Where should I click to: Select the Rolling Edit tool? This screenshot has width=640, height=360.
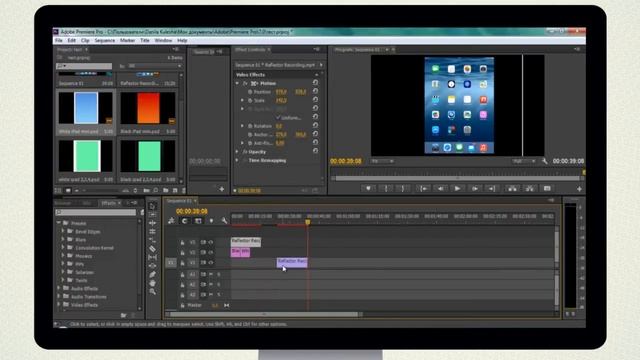(x=153, y=232)
